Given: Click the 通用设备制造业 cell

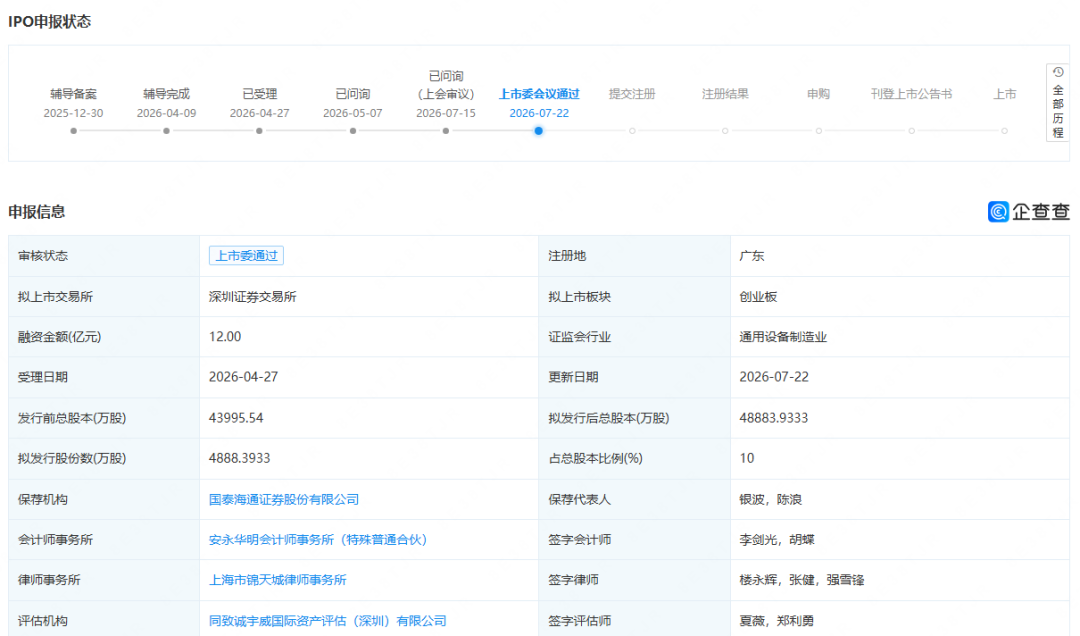Looking at the screenshot, I should 782,337.
